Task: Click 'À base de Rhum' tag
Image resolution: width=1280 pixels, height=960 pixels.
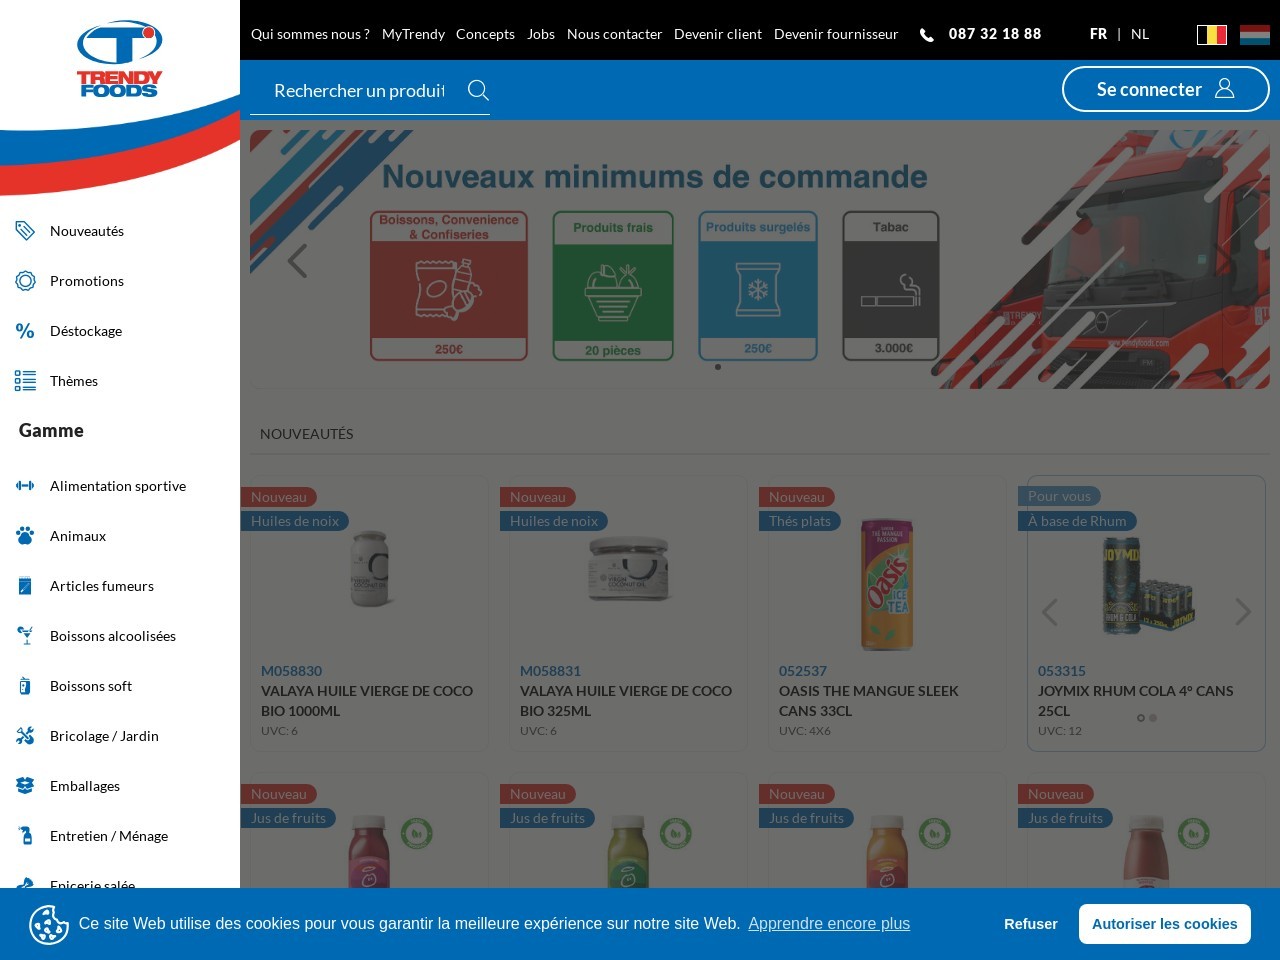Action: (1077, 521)
